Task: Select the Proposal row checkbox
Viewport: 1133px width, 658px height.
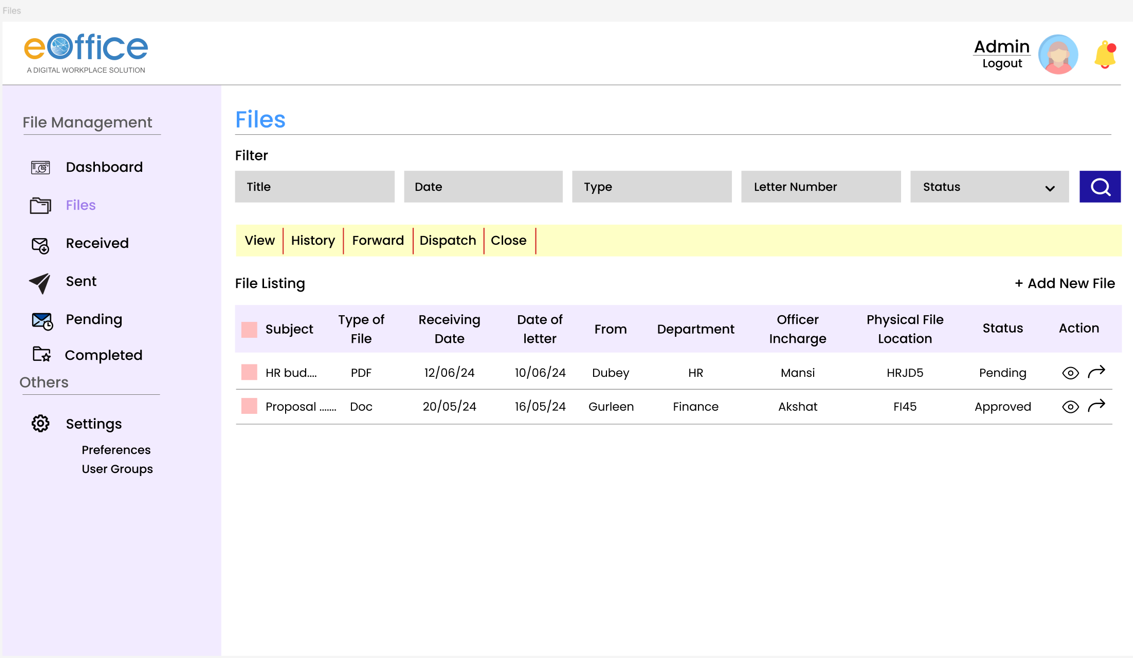Action: point(249,406)
